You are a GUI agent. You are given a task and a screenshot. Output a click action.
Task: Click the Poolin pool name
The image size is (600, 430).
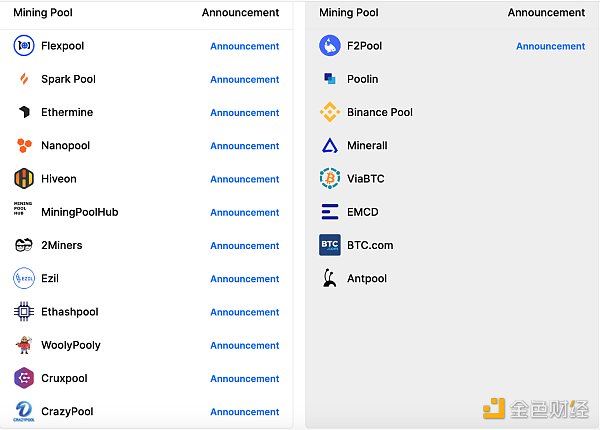362,79
